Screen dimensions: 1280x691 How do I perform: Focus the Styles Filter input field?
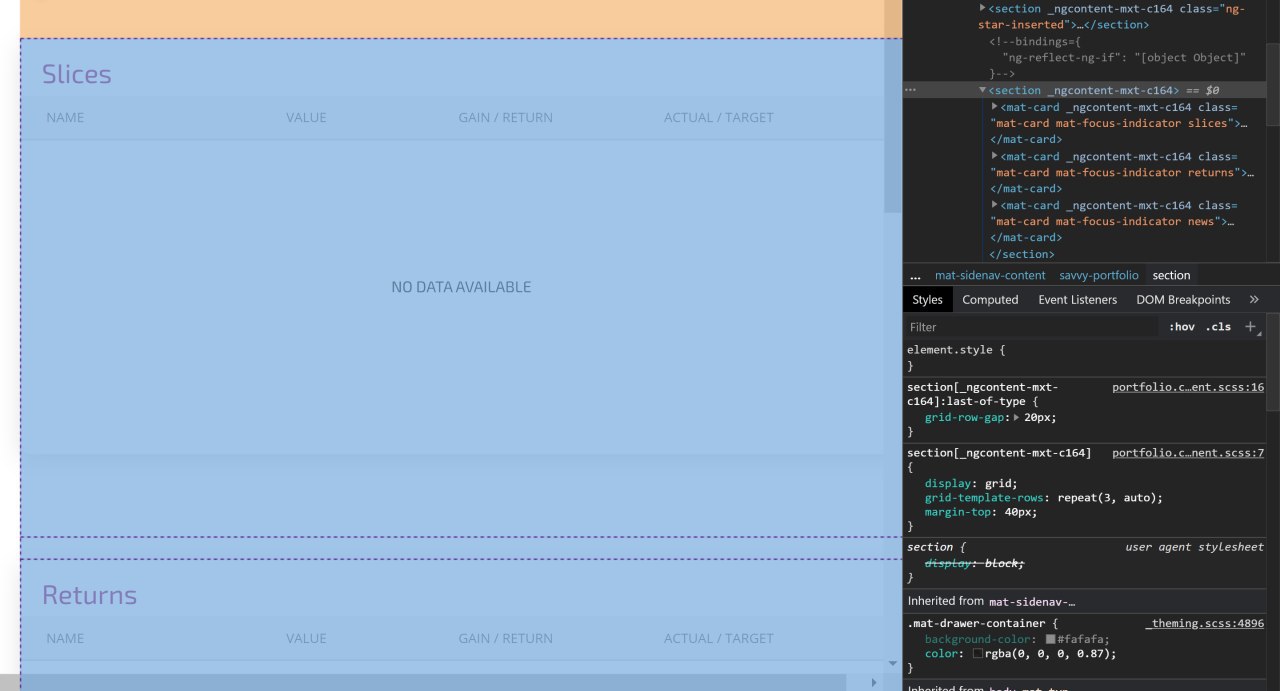(x=1030, y=327)
